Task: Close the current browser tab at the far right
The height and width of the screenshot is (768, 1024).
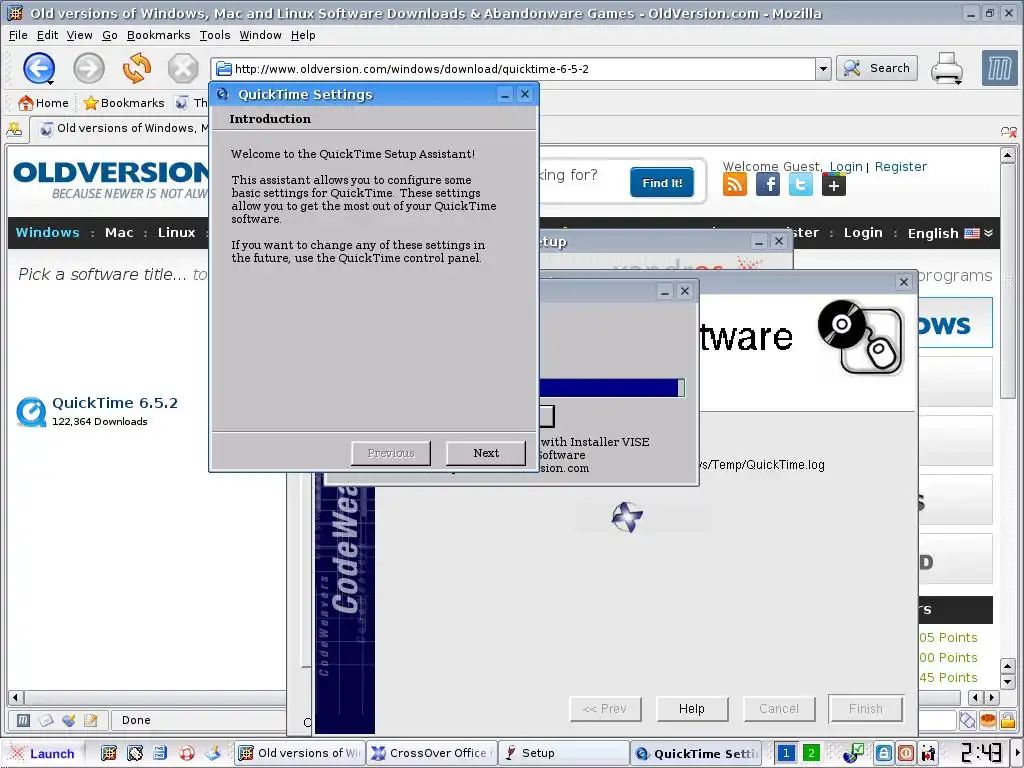Action: point(1008,132)
